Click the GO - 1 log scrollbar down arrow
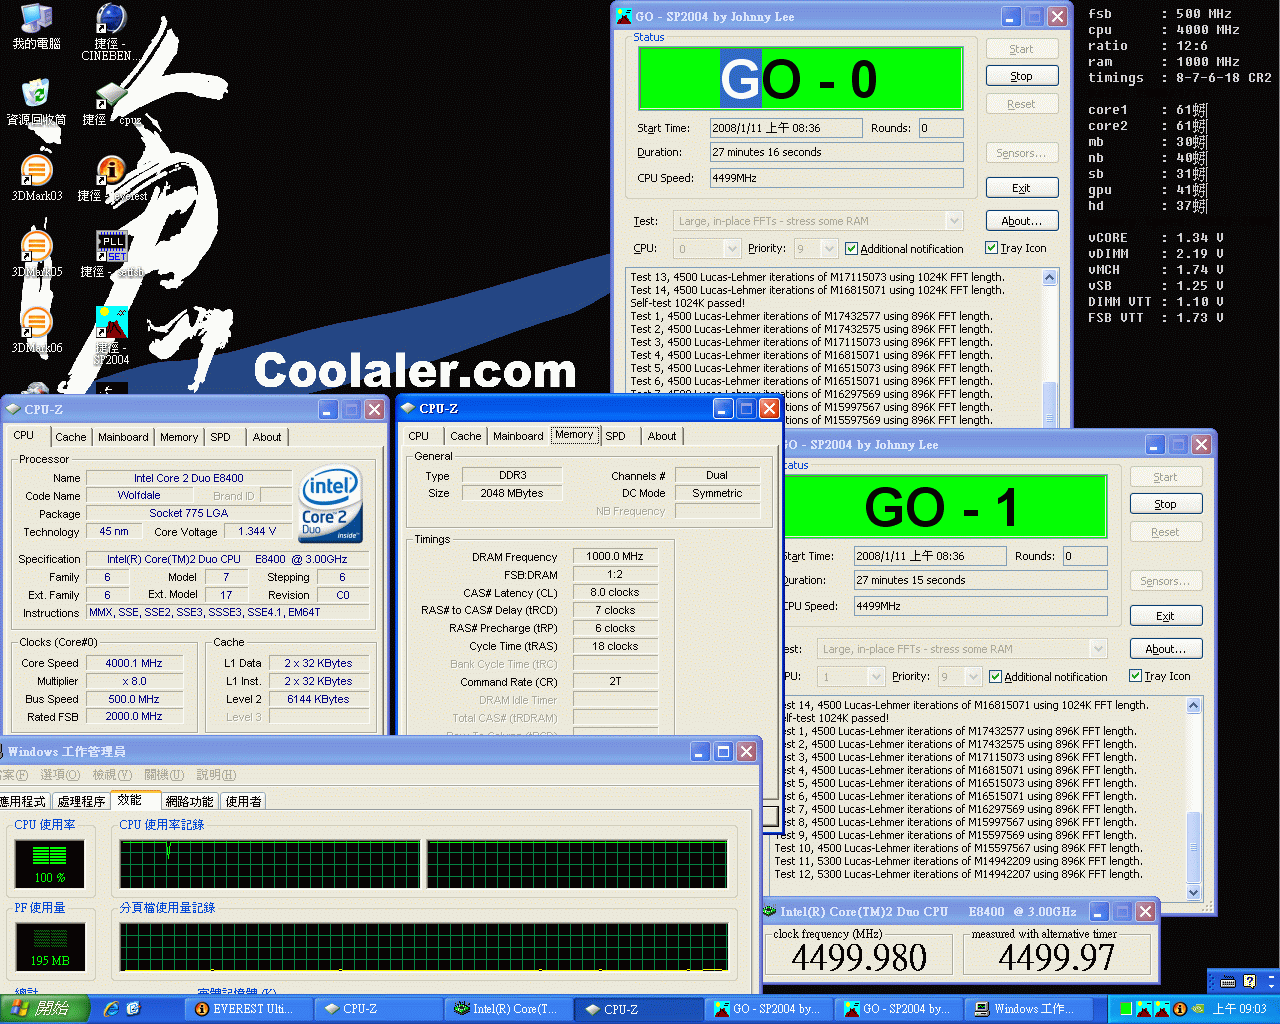This screenshot has height=1024, width=1280. pos(1193,892)
